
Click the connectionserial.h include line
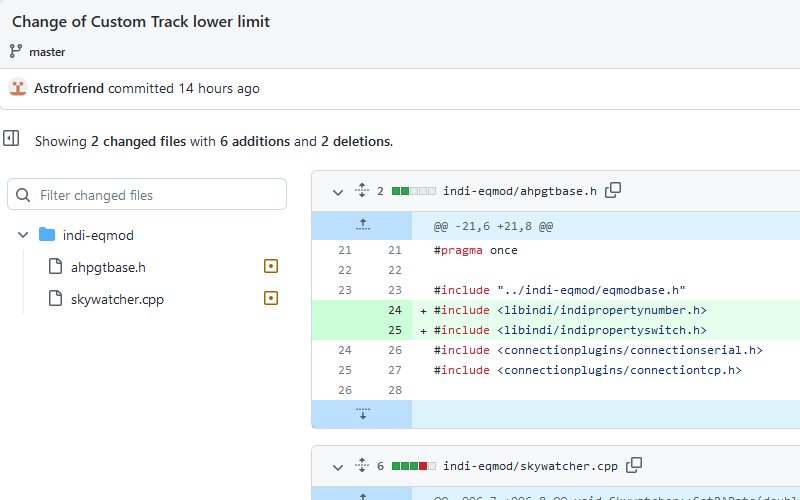pos(598,350)
